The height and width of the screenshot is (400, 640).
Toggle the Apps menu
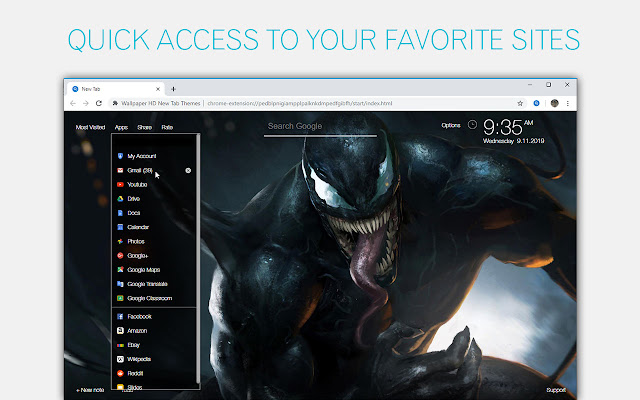click(x=121, y=127)
